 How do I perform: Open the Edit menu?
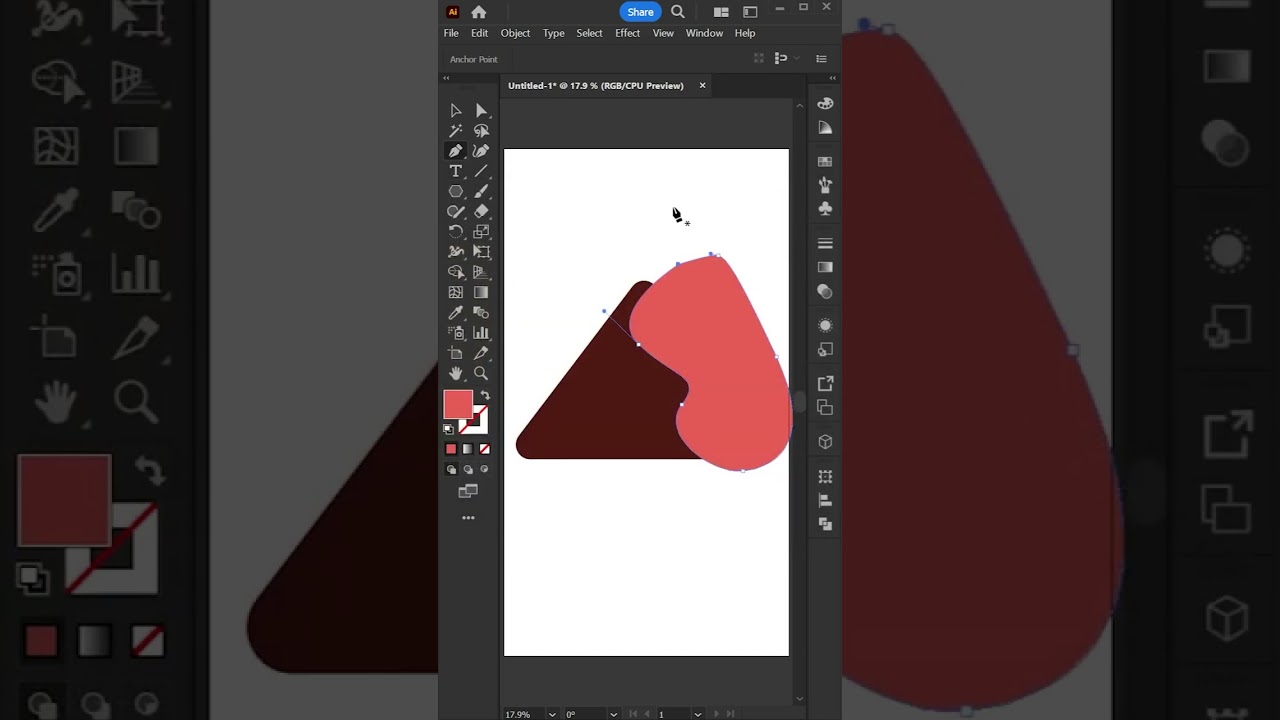[480, 33]
